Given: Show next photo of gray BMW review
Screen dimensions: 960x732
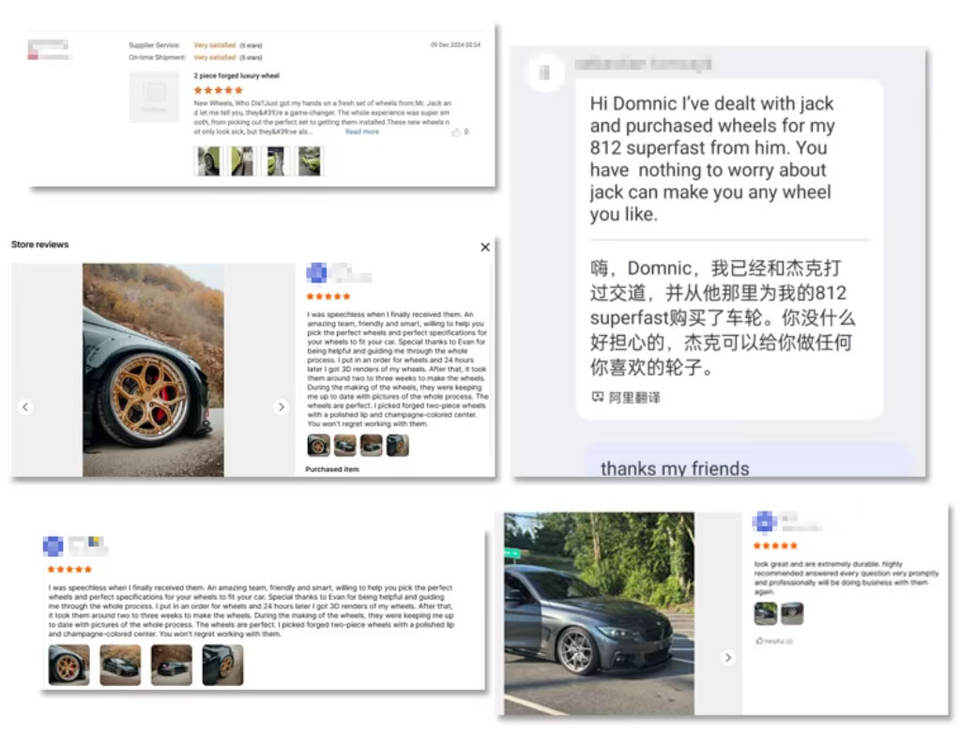Looking at the screenshot, I should click(x=728, y=657).
